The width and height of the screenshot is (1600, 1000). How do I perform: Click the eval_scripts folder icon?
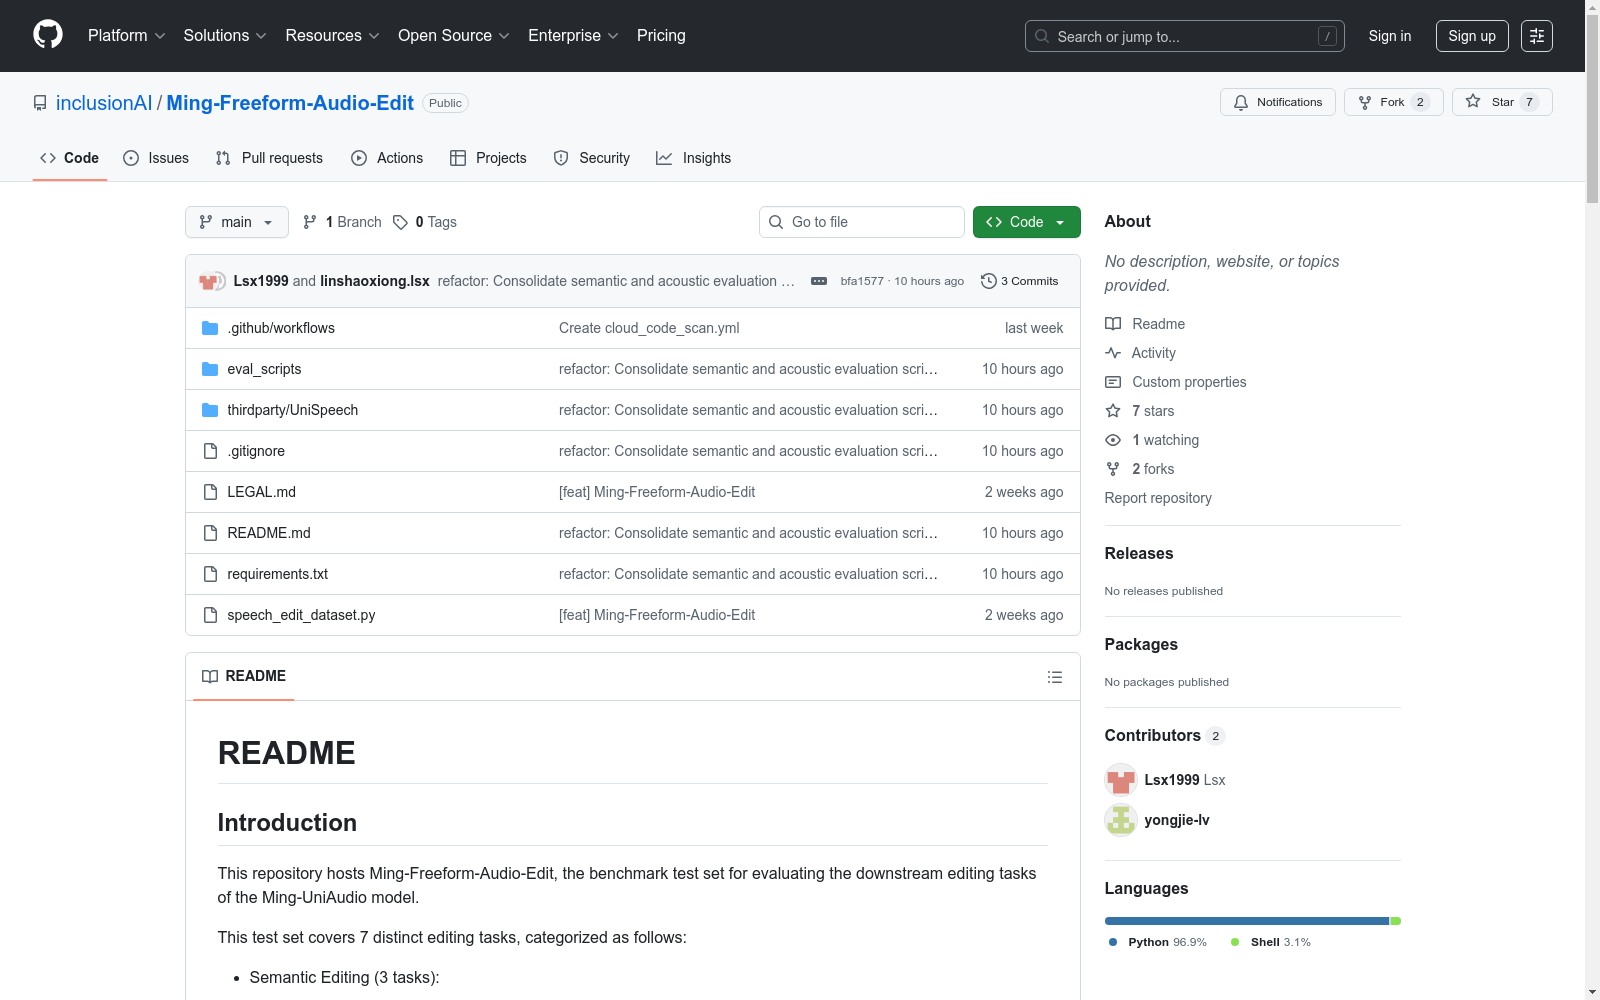coord(210,369)
